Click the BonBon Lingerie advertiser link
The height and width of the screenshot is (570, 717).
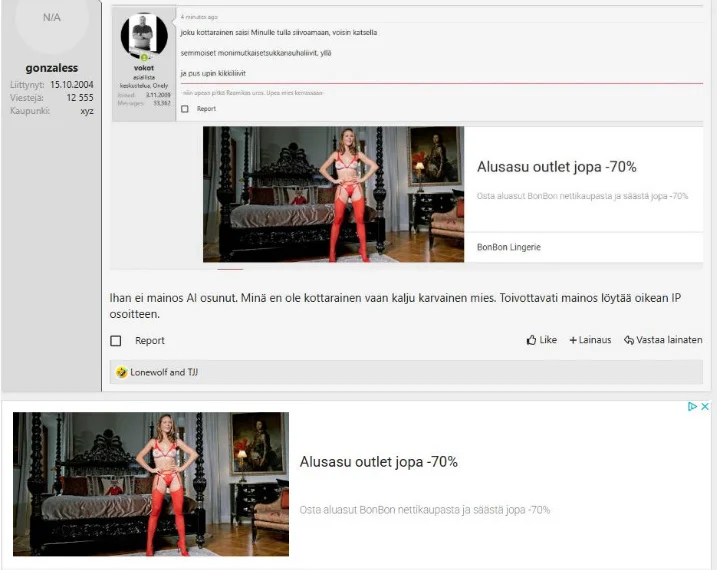pos(508,247)
